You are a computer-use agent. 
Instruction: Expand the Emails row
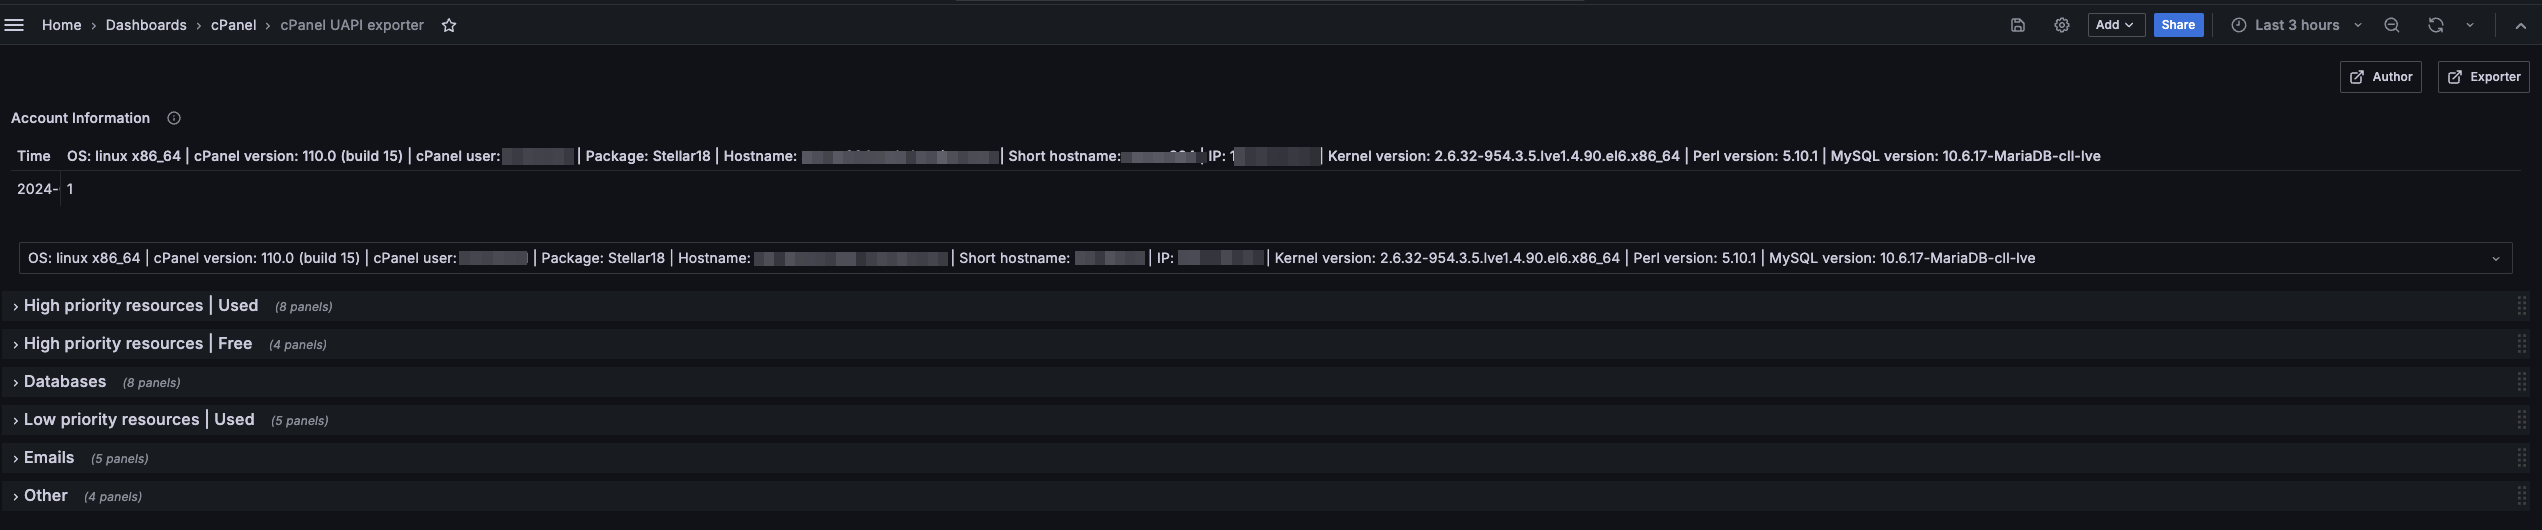click(49, 458)
